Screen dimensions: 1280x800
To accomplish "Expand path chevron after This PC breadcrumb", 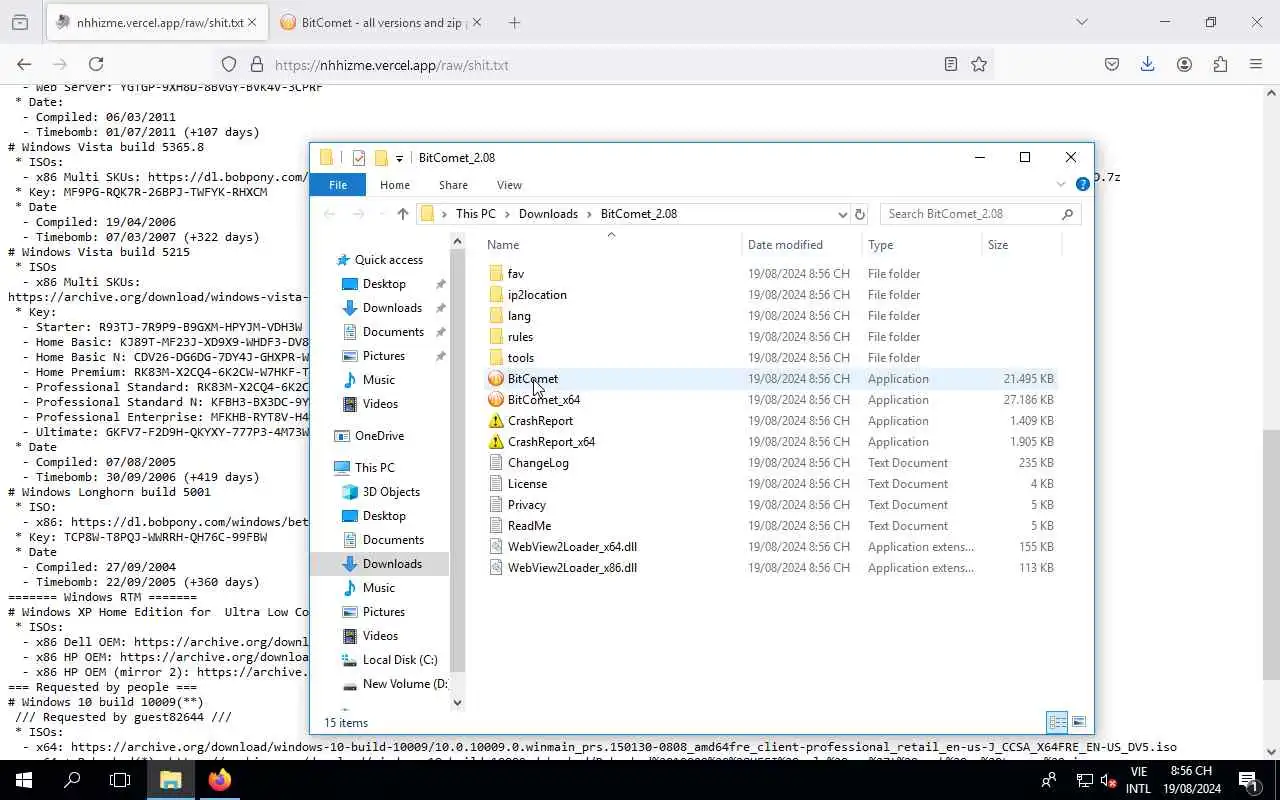I will tap(507, 214).
